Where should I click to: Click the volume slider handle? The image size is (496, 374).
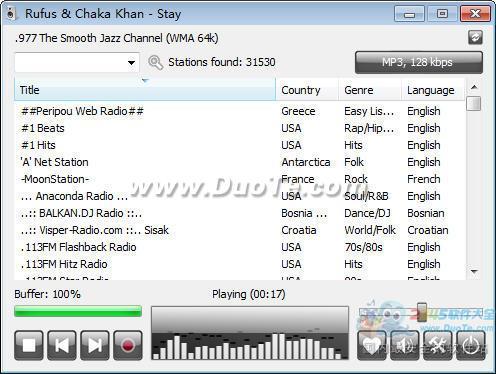point(422,312)
